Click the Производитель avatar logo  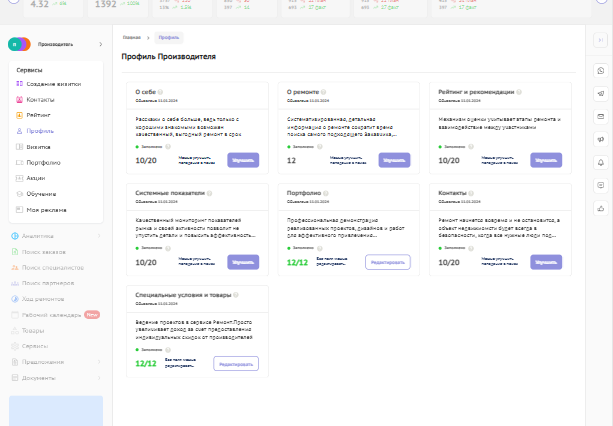[x=19, y=44]
